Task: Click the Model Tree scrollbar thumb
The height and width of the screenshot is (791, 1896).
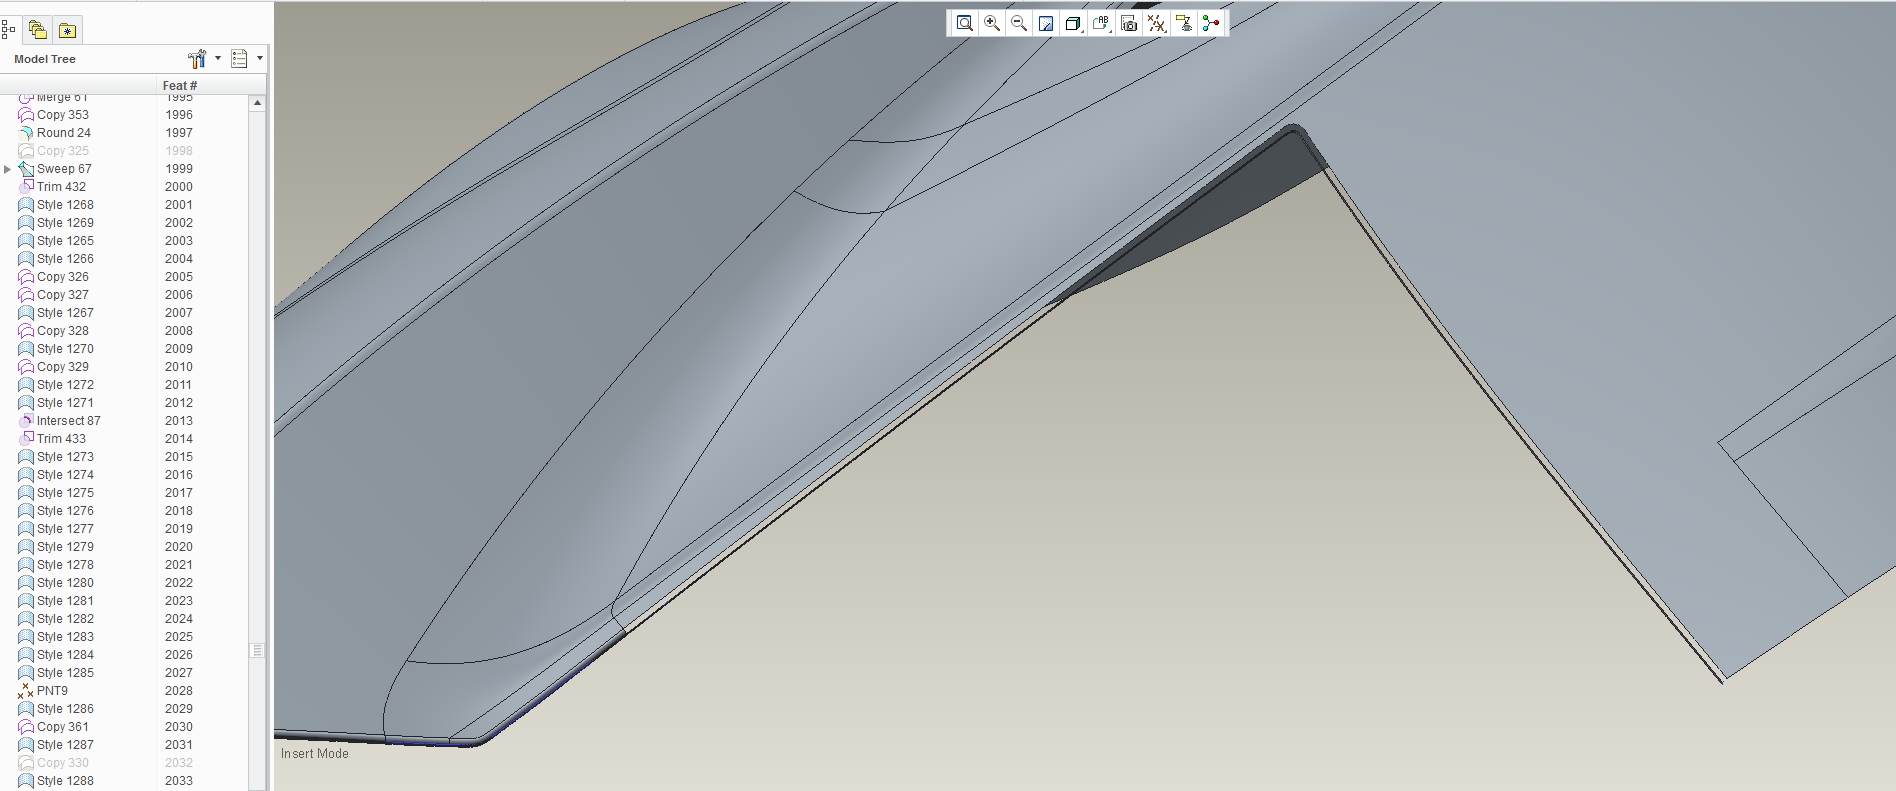Action: point(257,650)
